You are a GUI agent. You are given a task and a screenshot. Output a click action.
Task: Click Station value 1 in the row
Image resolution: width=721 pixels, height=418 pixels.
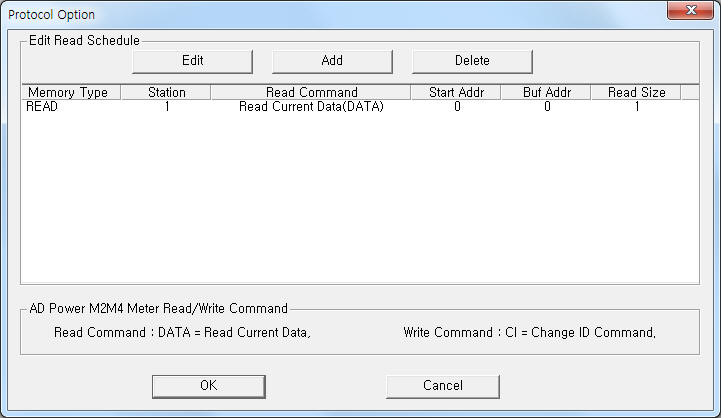[x=167, y=107]
